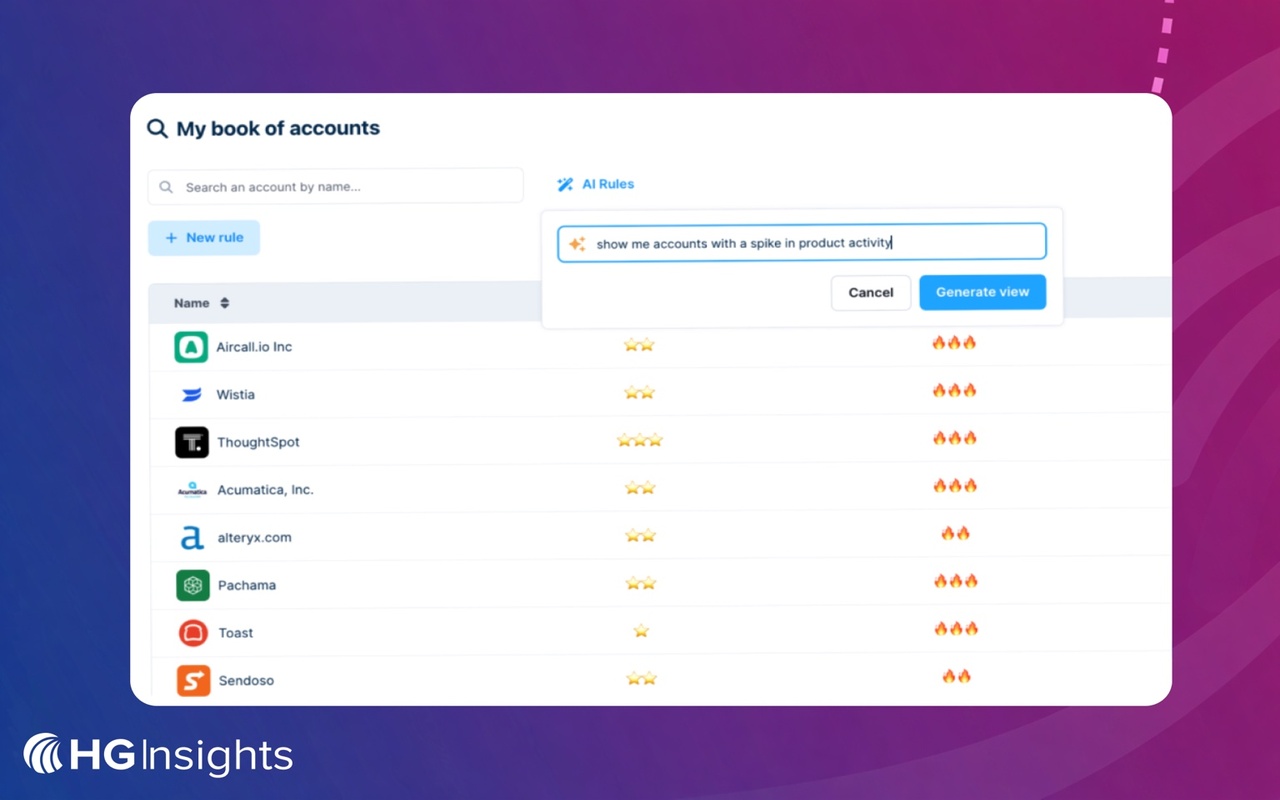Select the Wistia account name
The image size is (1280, 800).
(x=236, y=395)
